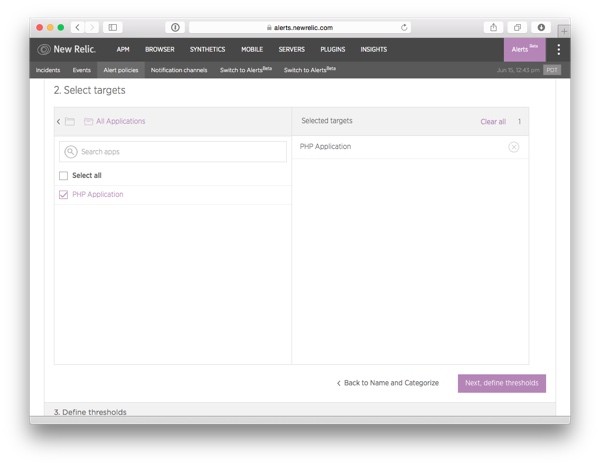600x467 pixels.
Task: Select the Alerts Beta tab
Action: 525,49
